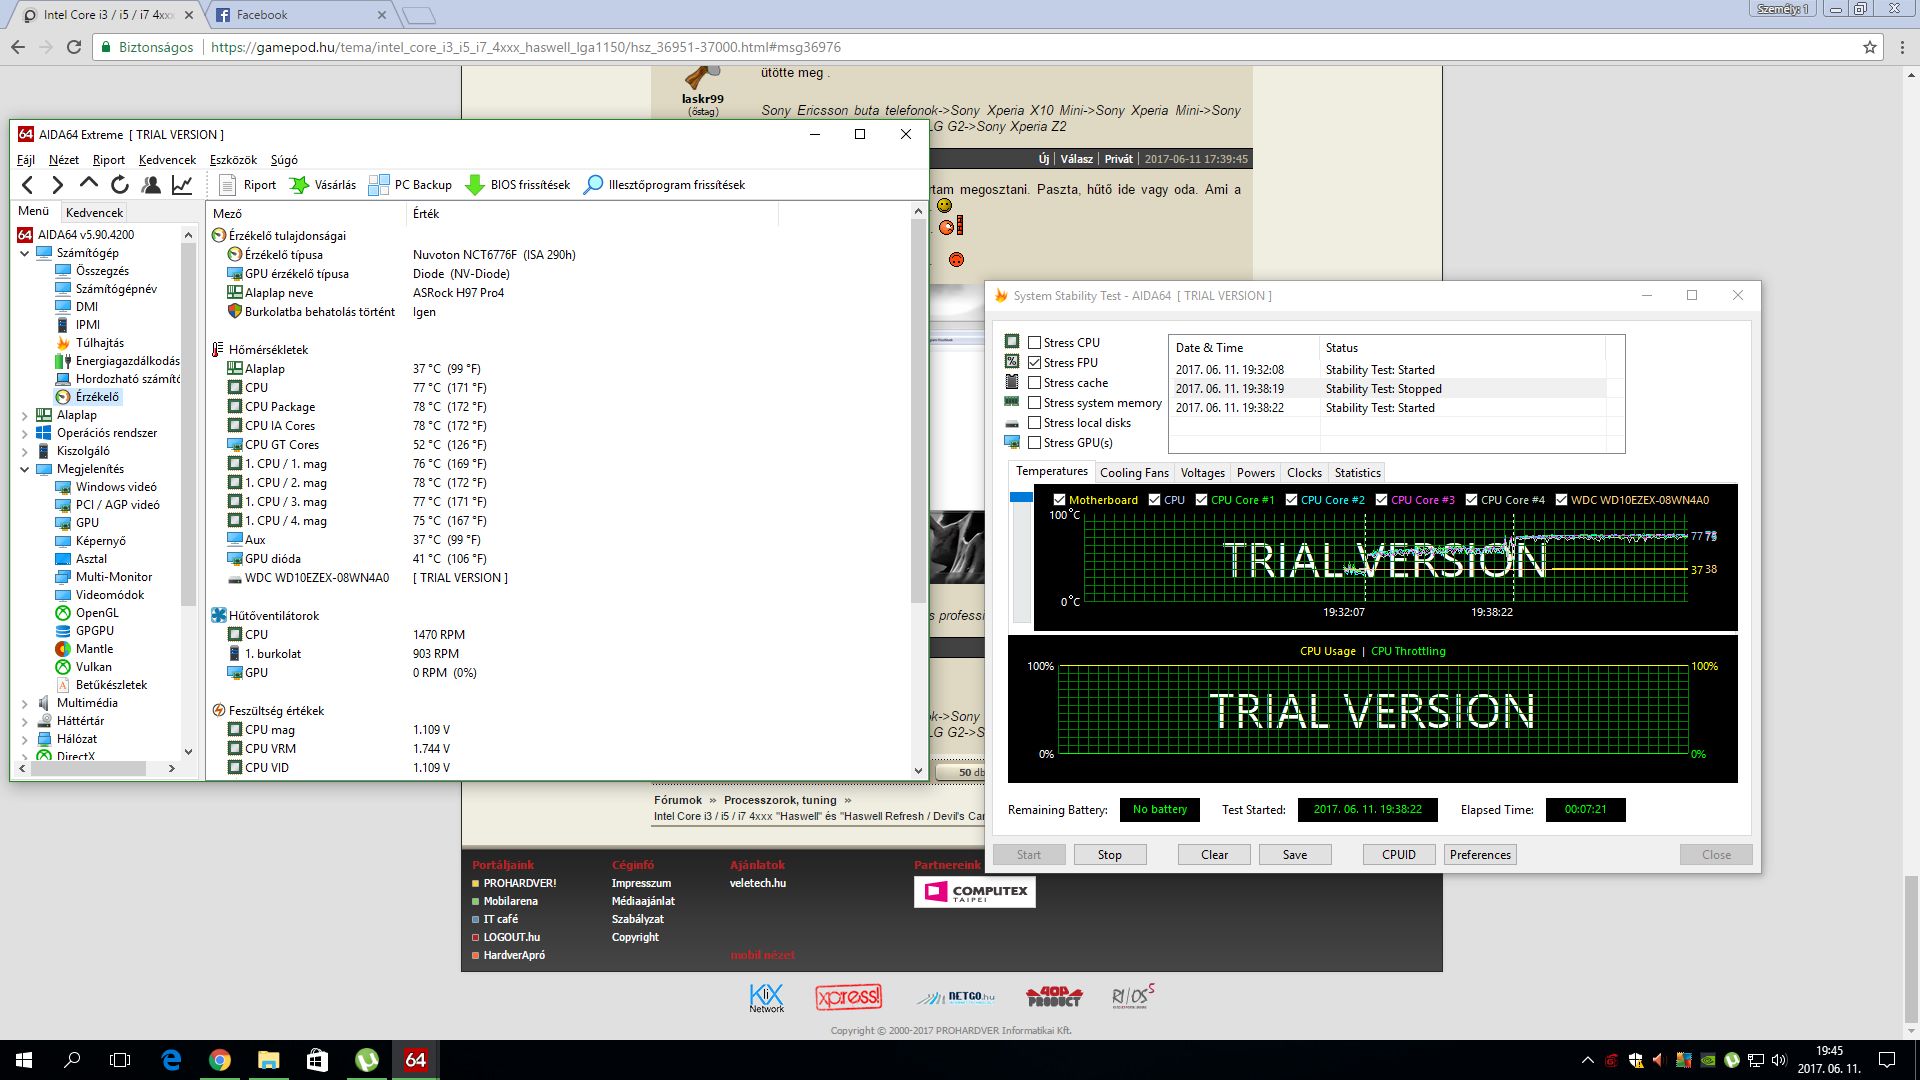Expand Kiszolgáló tree node
The height and width of the screenshot is (1080, 1920).
25,452
